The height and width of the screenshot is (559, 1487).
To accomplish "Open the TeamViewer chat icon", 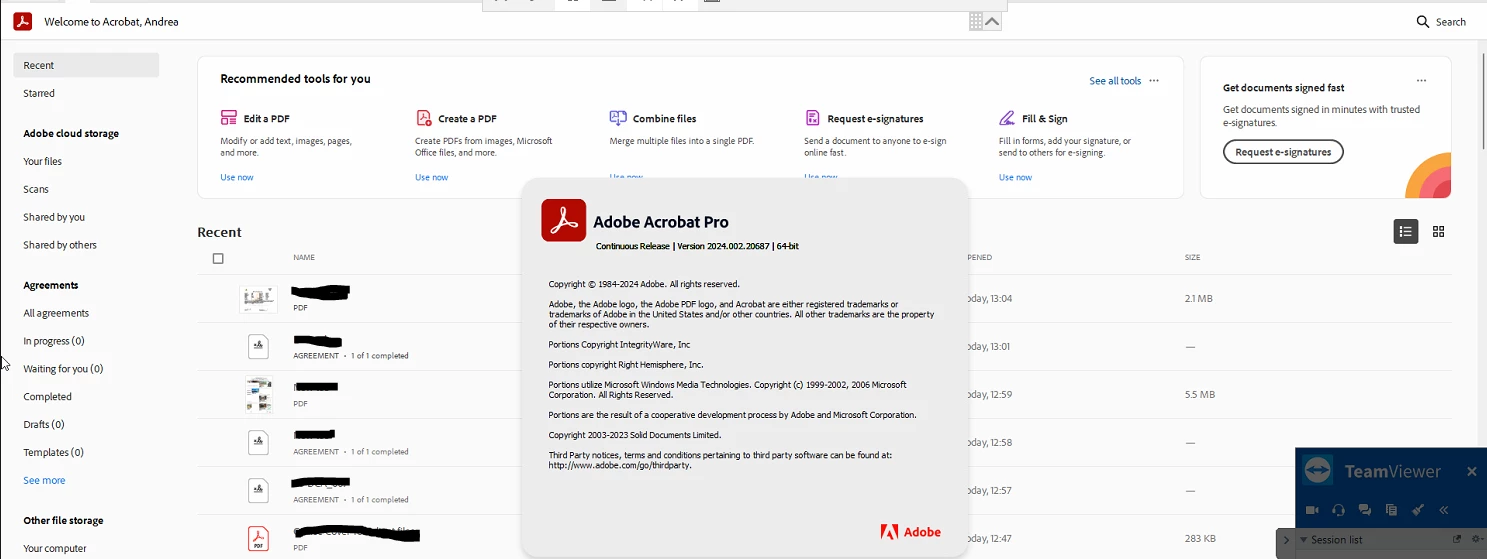I will pyautogui.click(x=1365, y=510).
